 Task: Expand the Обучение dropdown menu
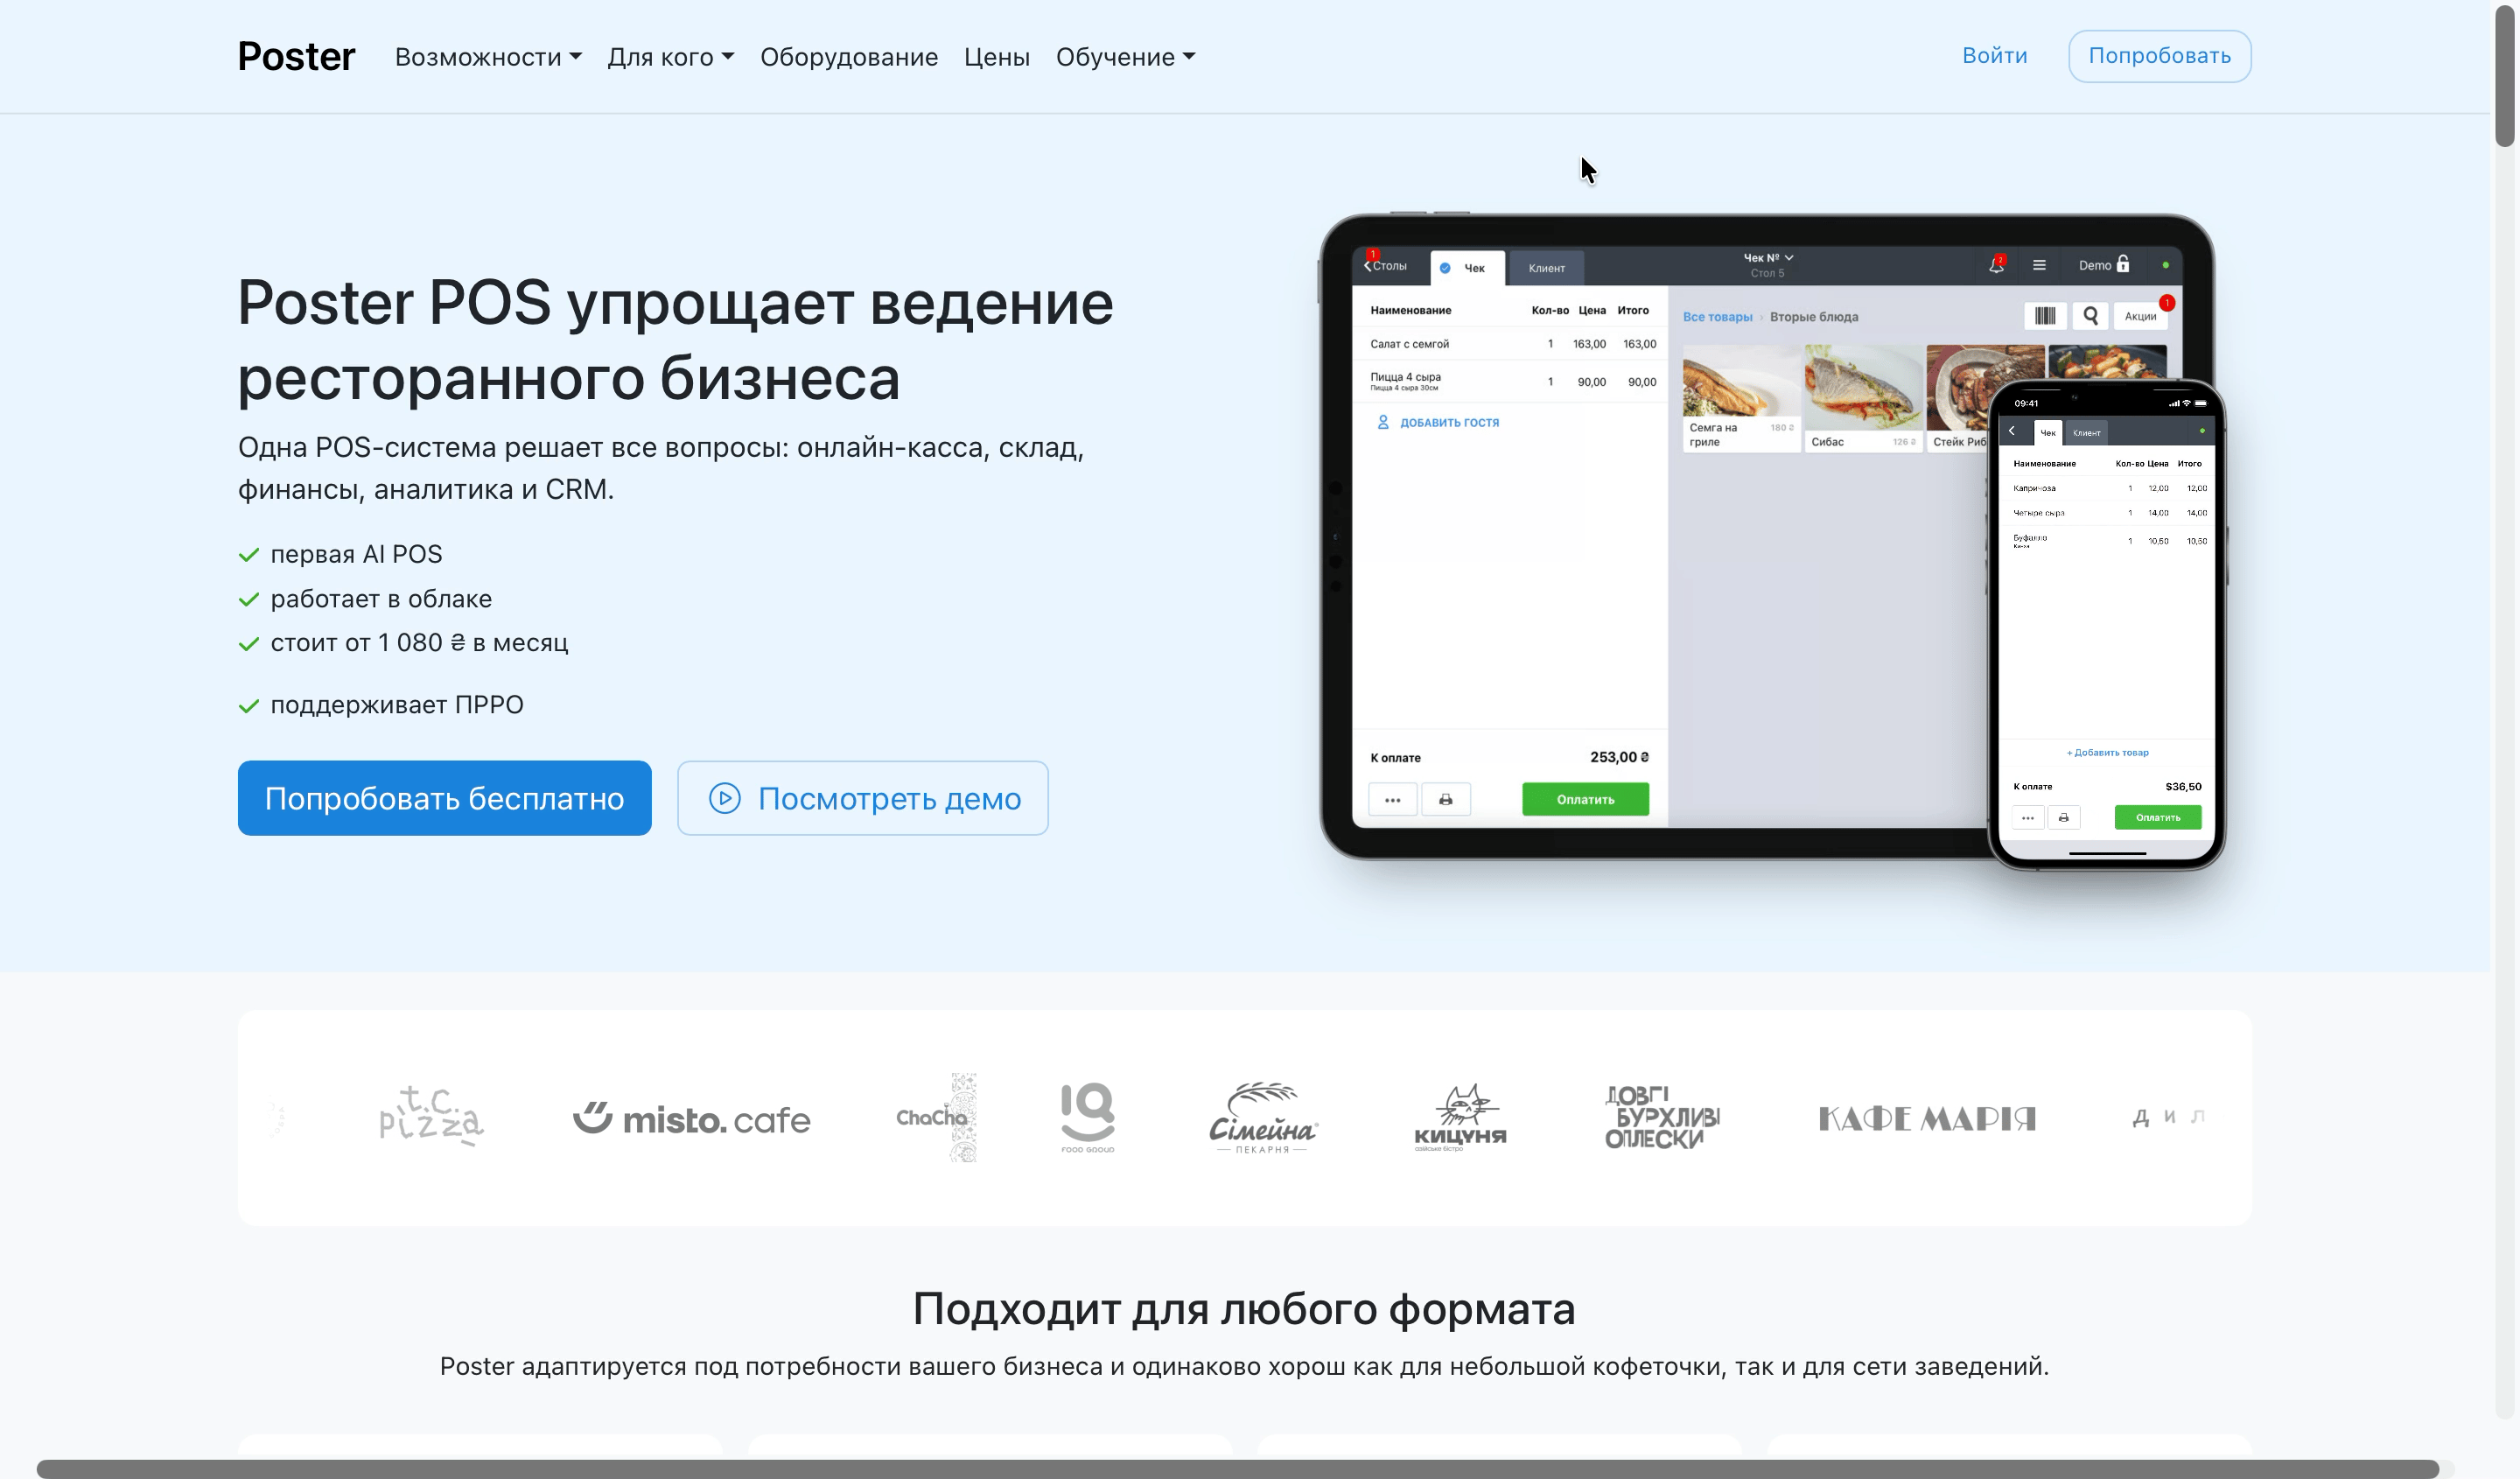coord(1125,57)
